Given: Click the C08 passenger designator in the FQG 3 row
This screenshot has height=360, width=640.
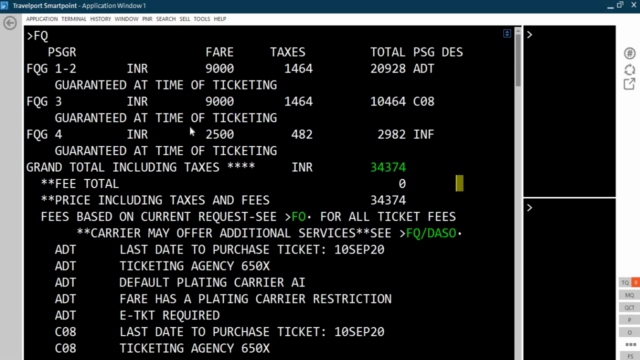Looking at the screenshot, I should [424, 102].
